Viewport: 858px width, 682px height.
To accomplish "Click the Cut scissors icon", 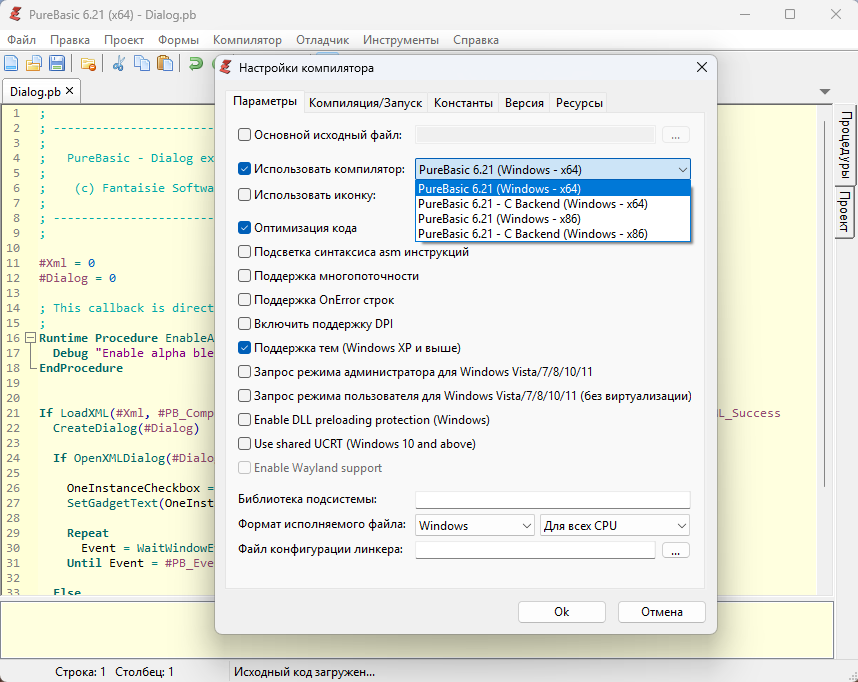I will pos(119,63).
